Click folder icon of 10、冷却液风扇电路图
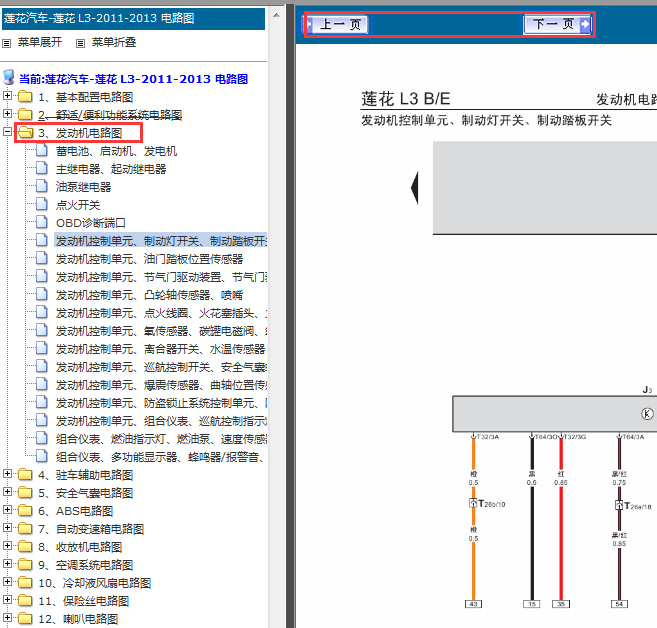This screenshot has width=657, height=628. 25,582
